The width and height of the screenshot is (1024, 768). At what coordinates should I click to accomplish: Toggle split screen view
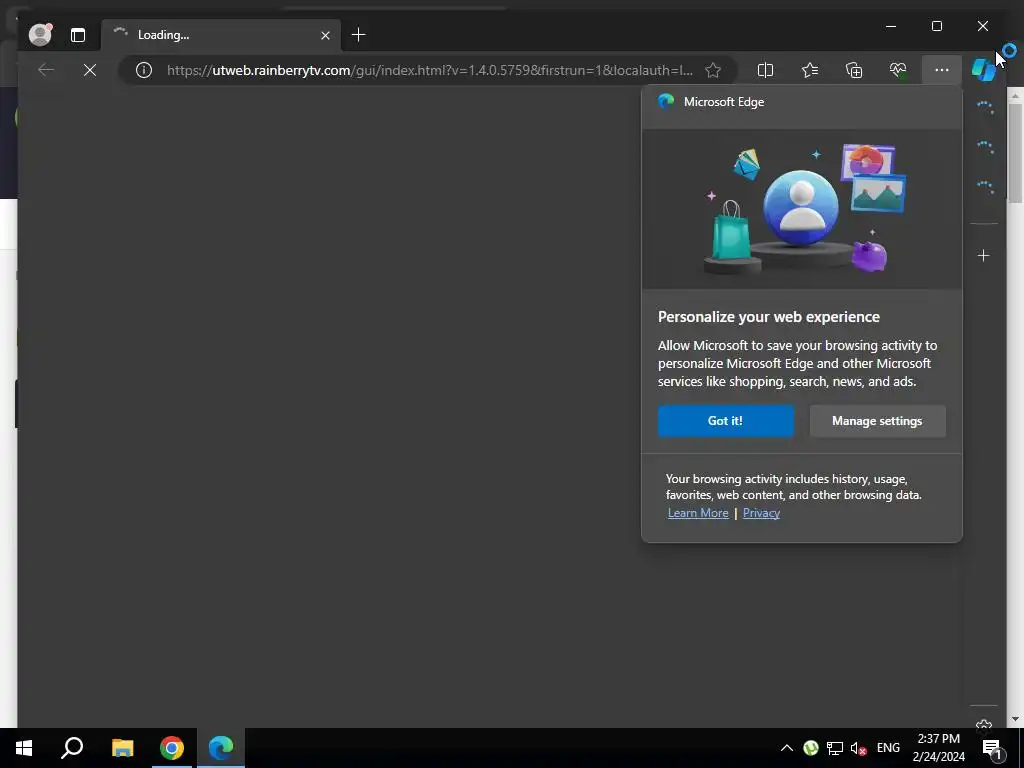[765, 70]
